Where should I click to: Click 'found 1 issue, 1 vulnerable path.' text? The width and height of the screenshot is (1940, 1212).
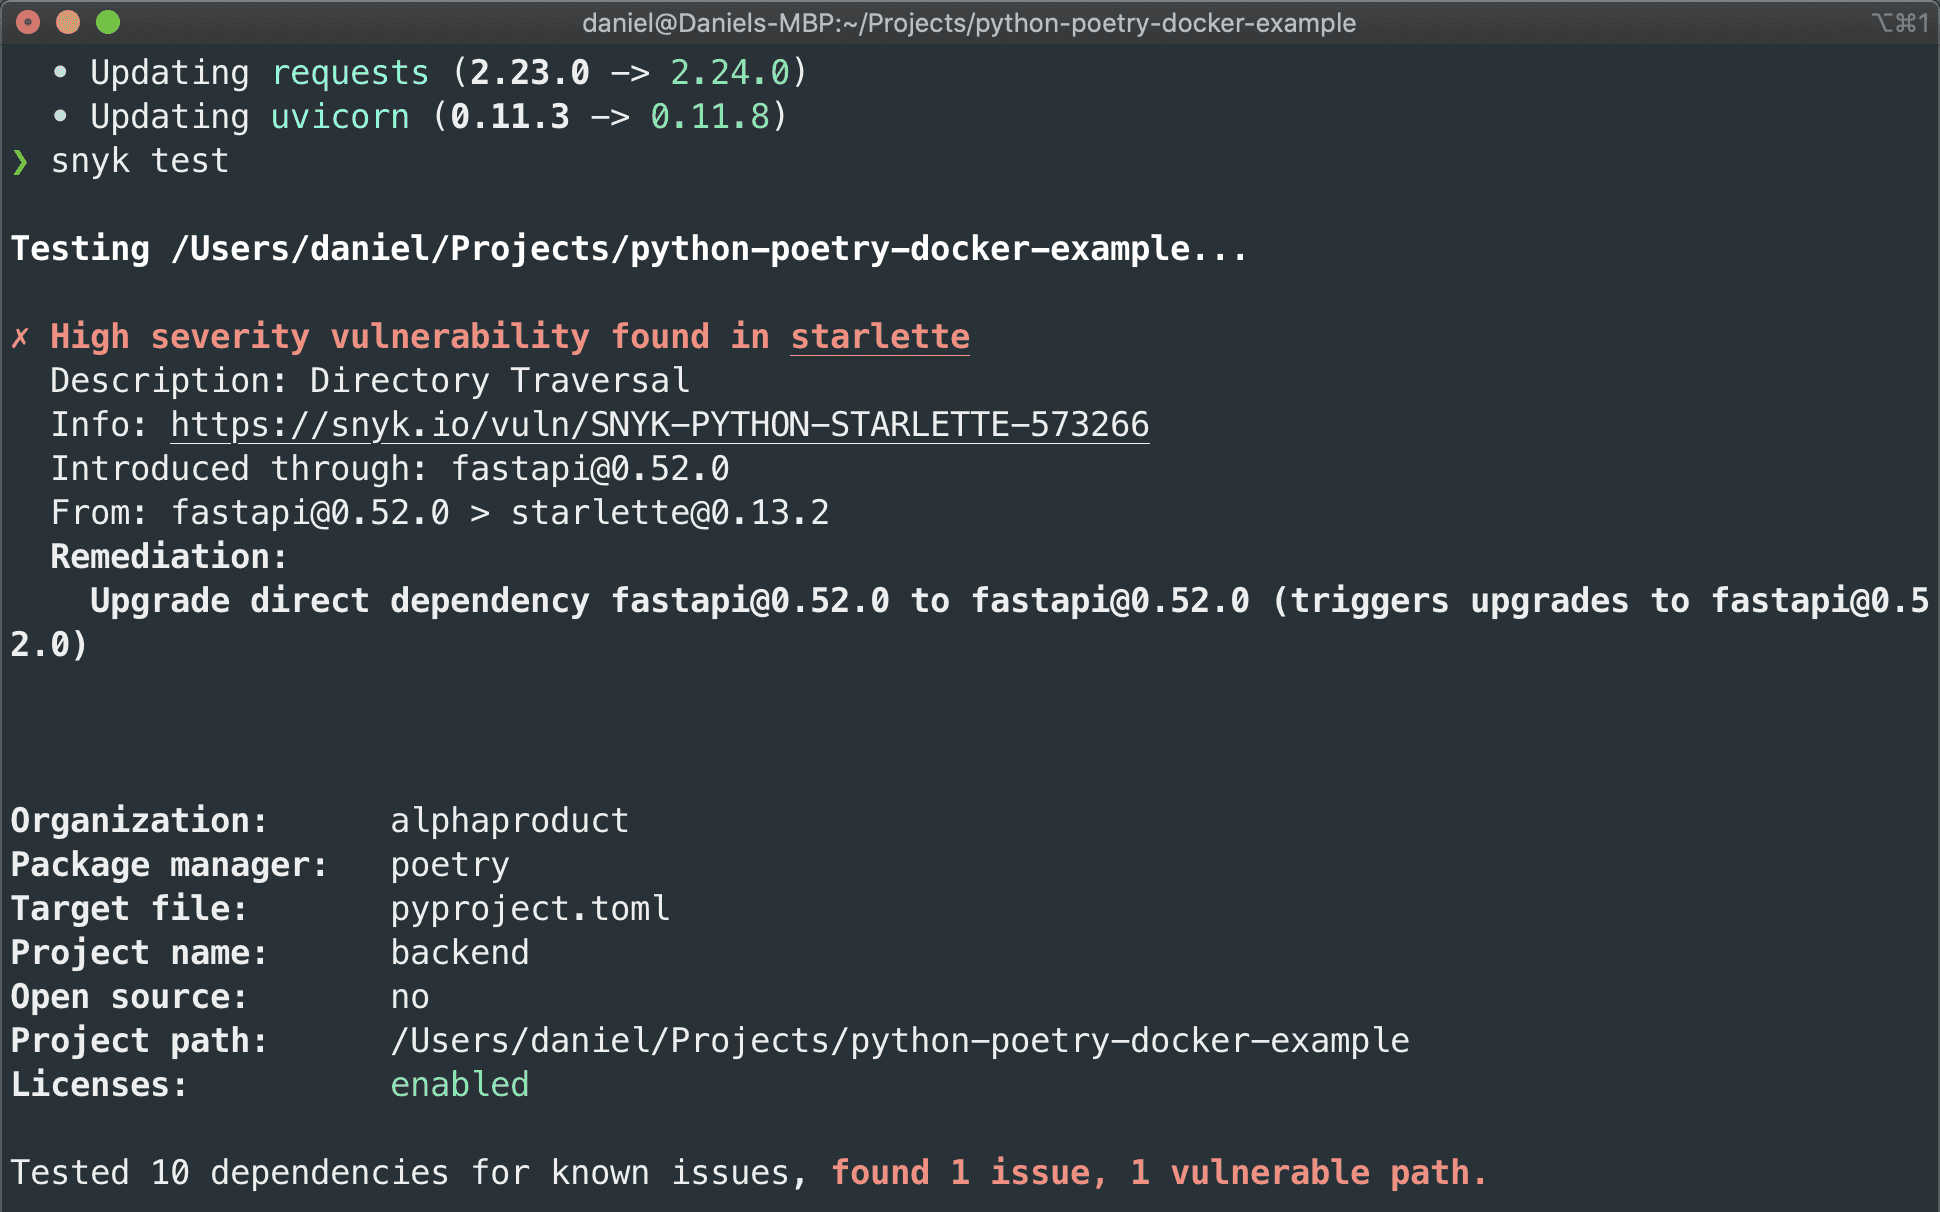tap(1159, 1173)
